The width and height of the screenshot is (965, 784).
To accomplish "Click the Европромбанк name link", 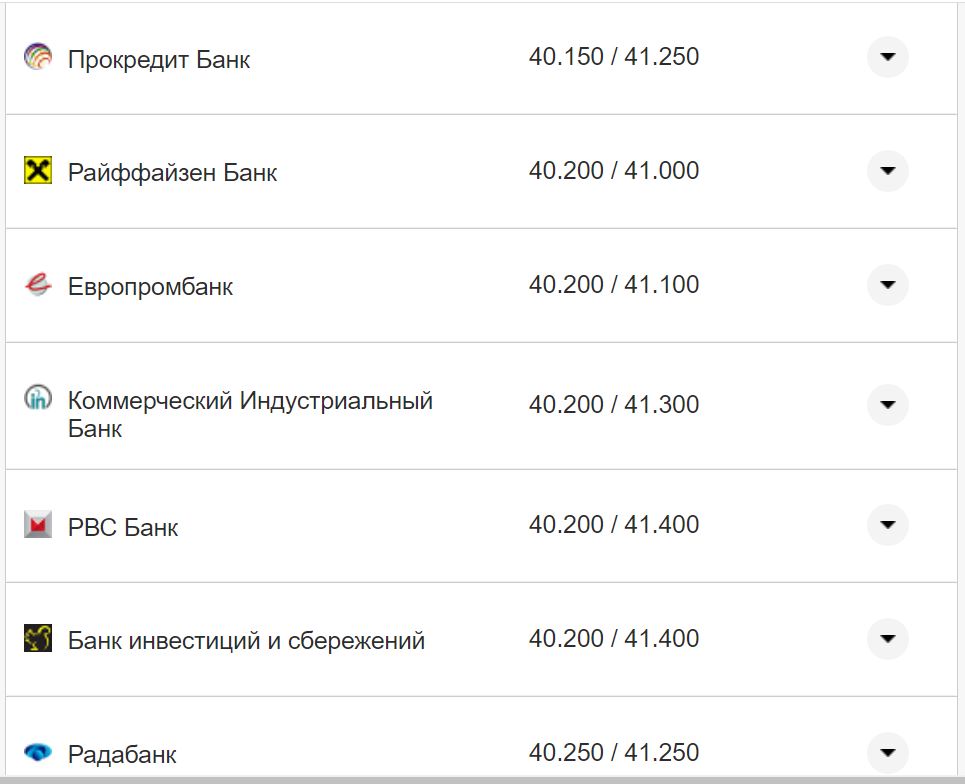I will [148, 286].
